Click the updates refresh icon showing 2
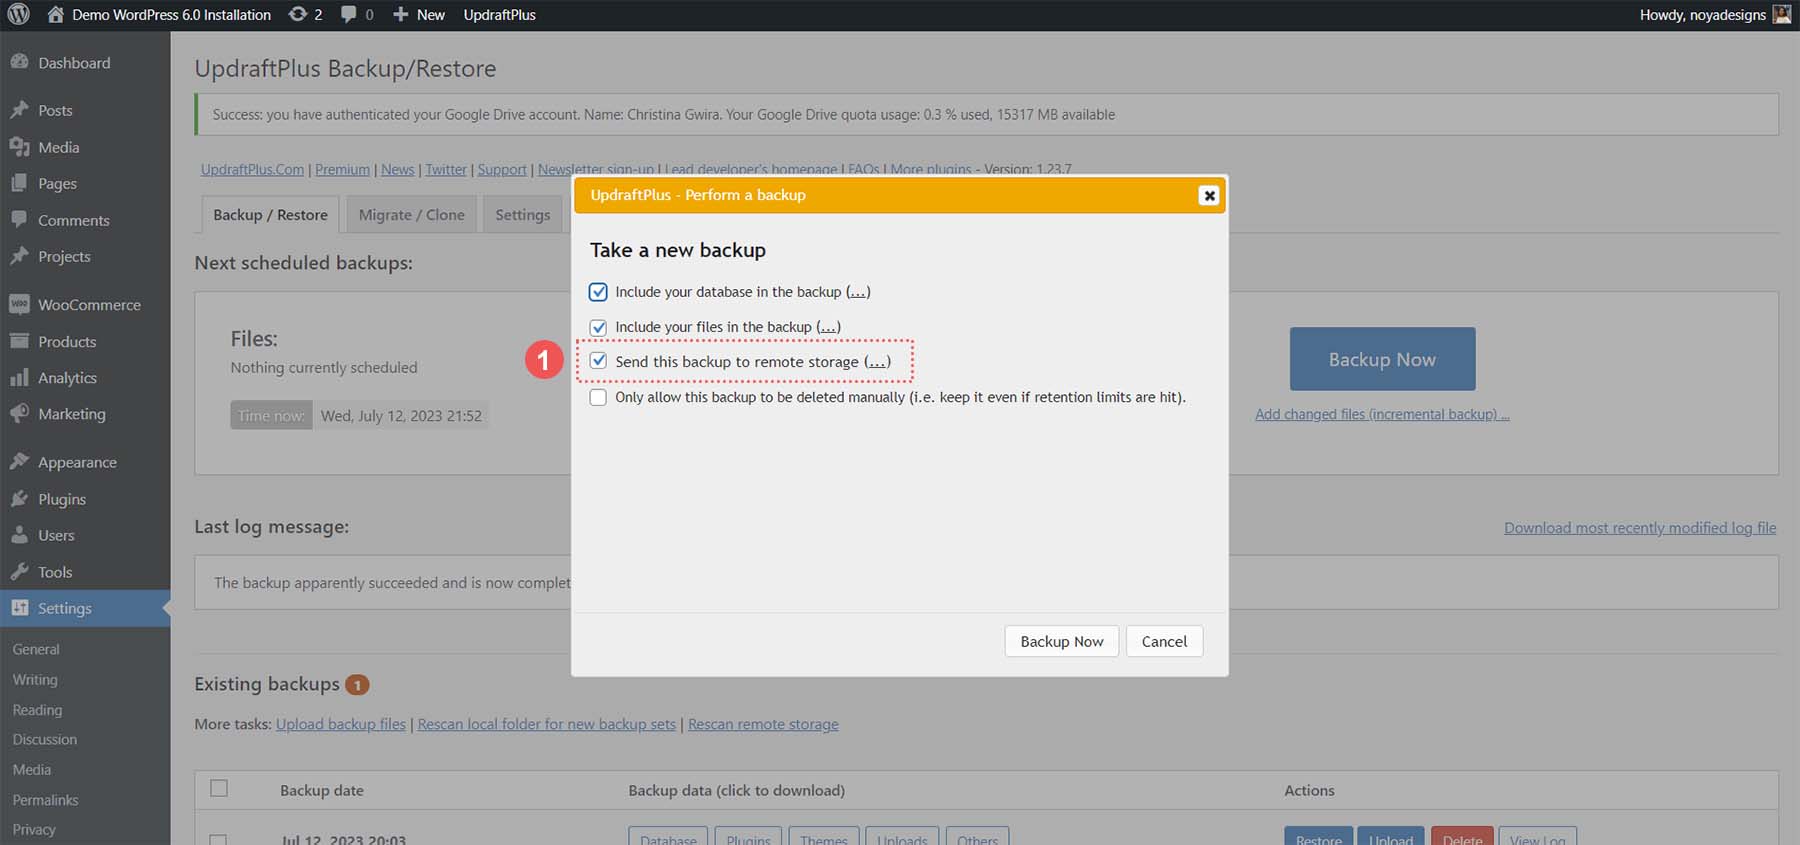 [297, 14]
